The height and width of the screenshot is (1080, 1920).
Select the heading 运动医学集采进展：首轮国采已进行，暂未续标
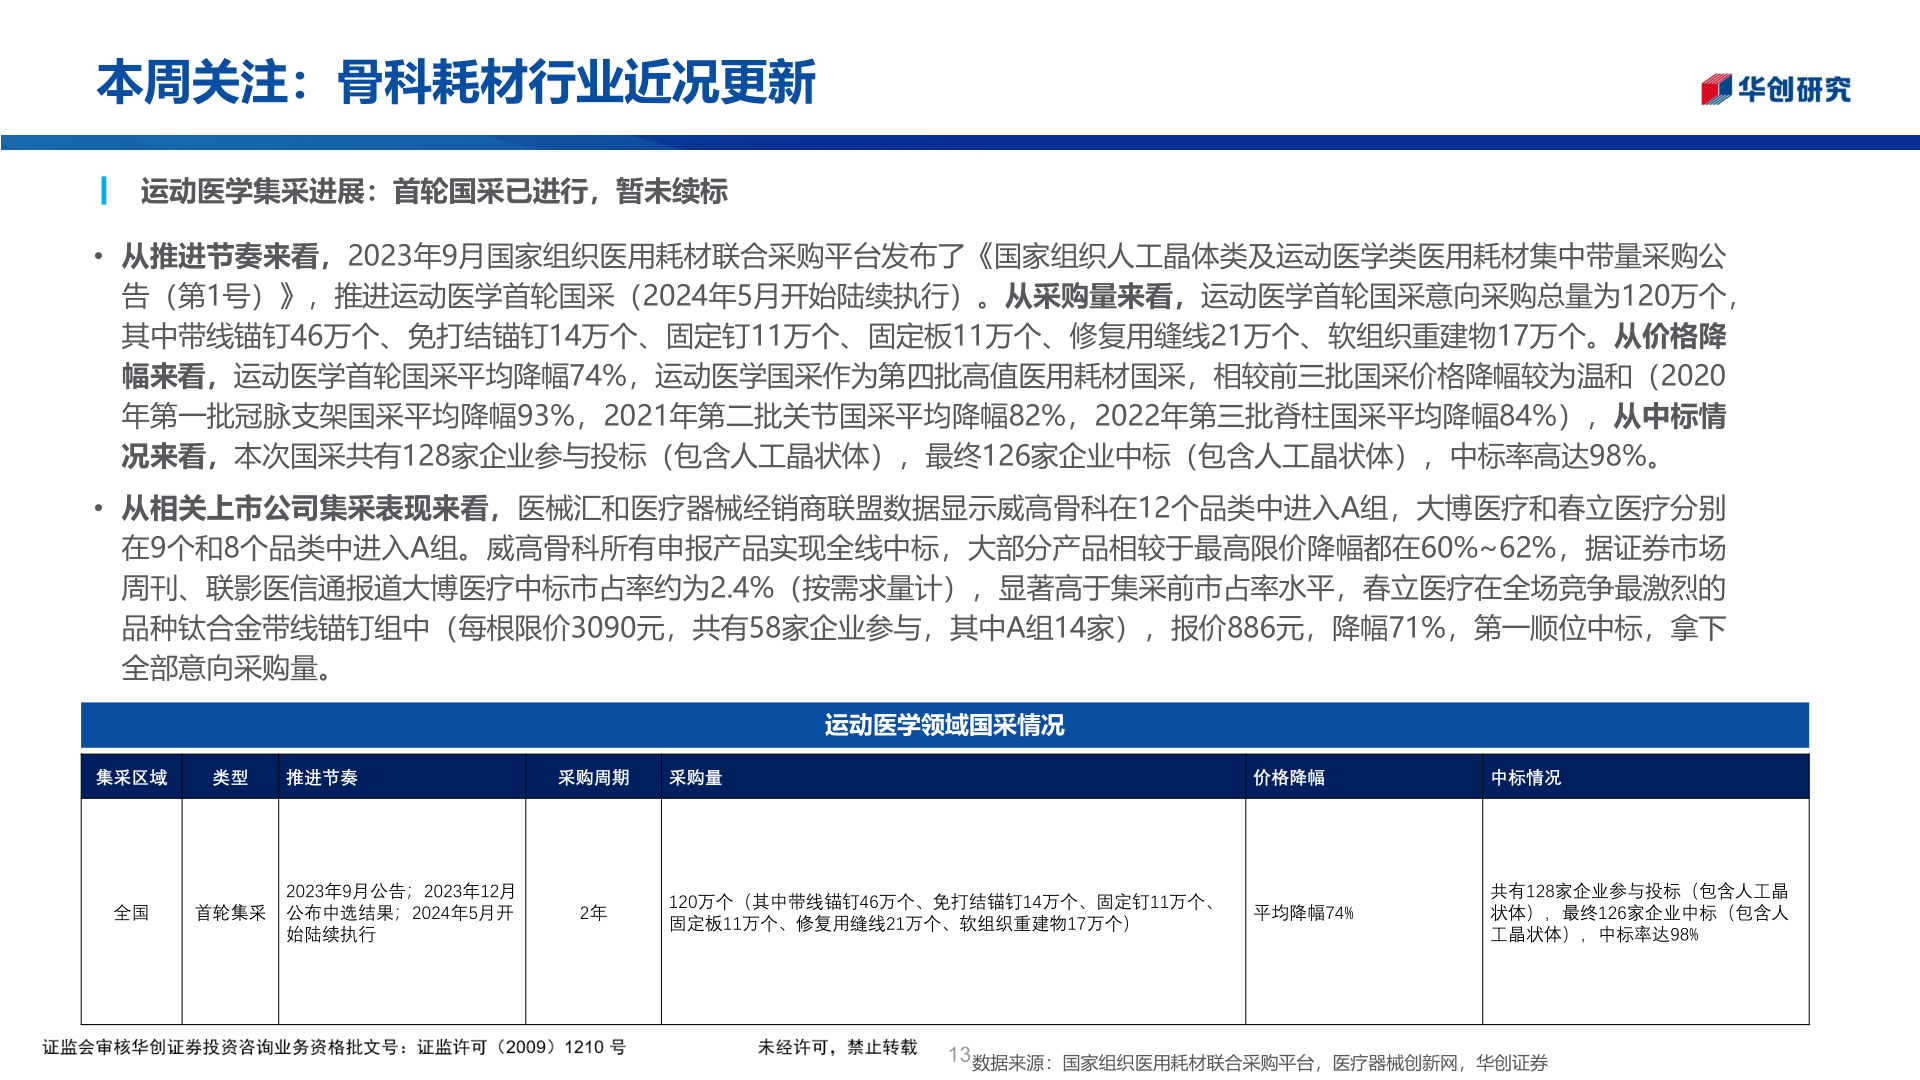(434, 196)
